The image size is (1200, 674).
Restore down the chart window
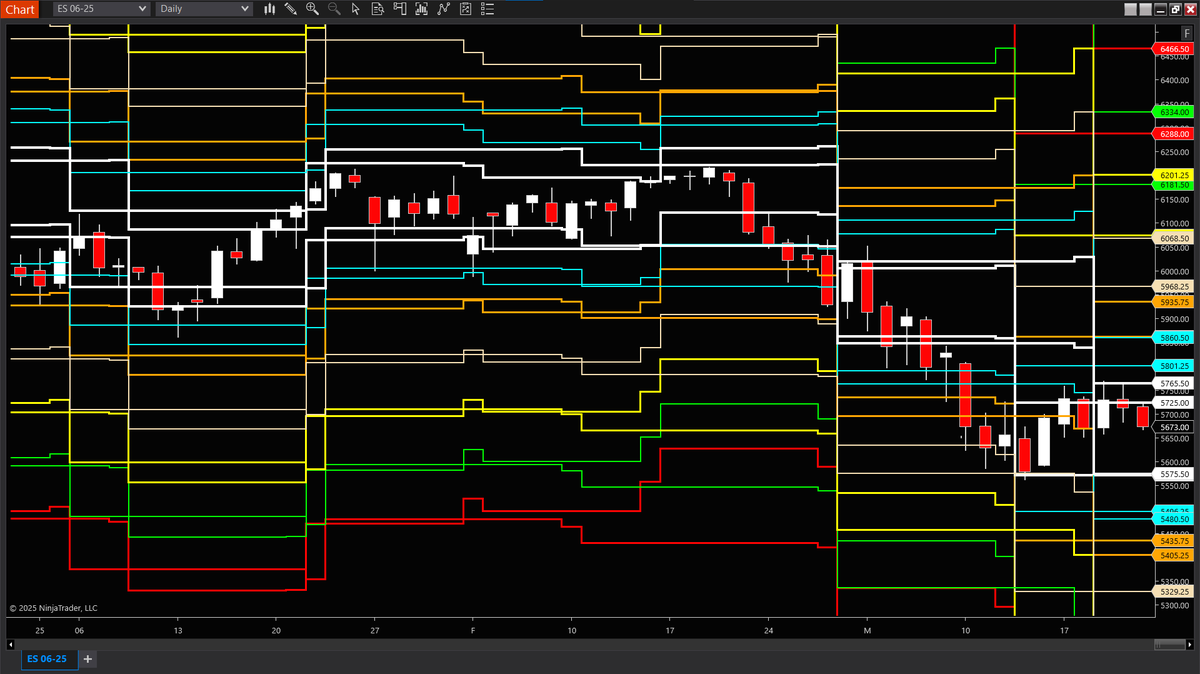(1175, 9)
